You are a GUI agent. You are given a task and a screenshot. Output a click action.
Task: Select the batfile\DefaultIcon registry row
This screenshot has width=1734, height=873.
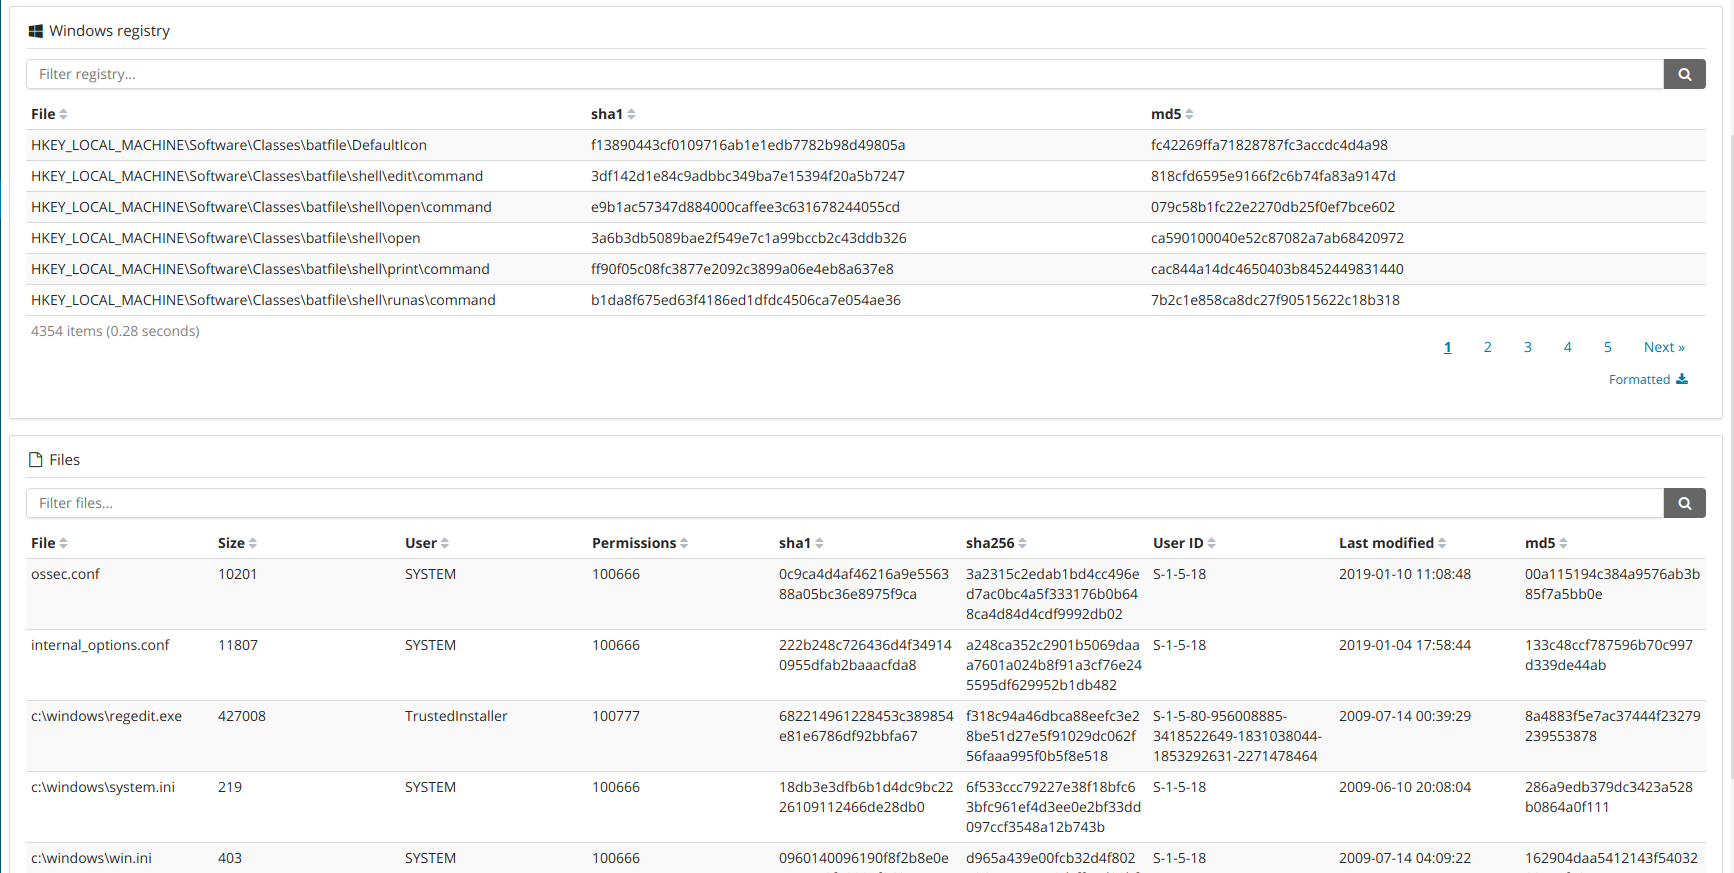pyautogui.click(x=229, y=145)
